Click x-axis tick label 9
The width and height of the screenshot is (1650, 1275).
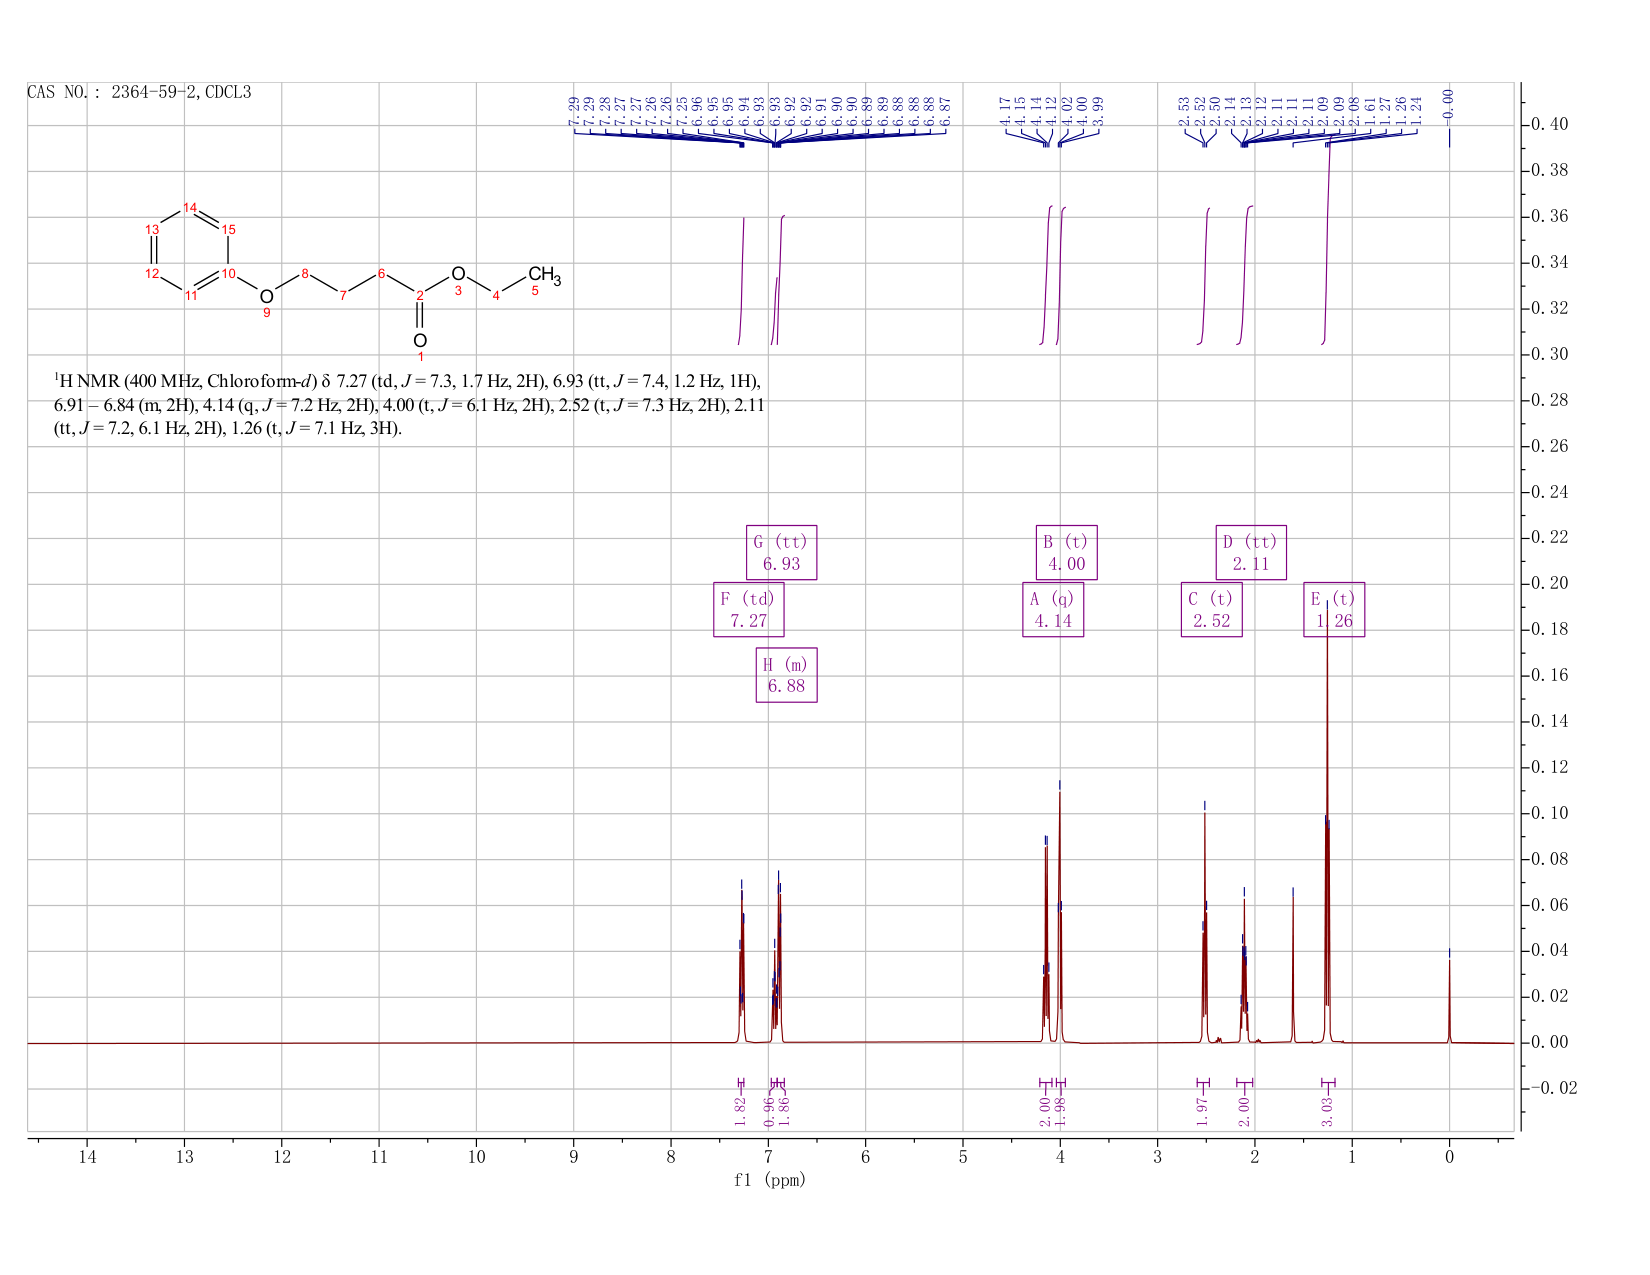coord(574,1157)
